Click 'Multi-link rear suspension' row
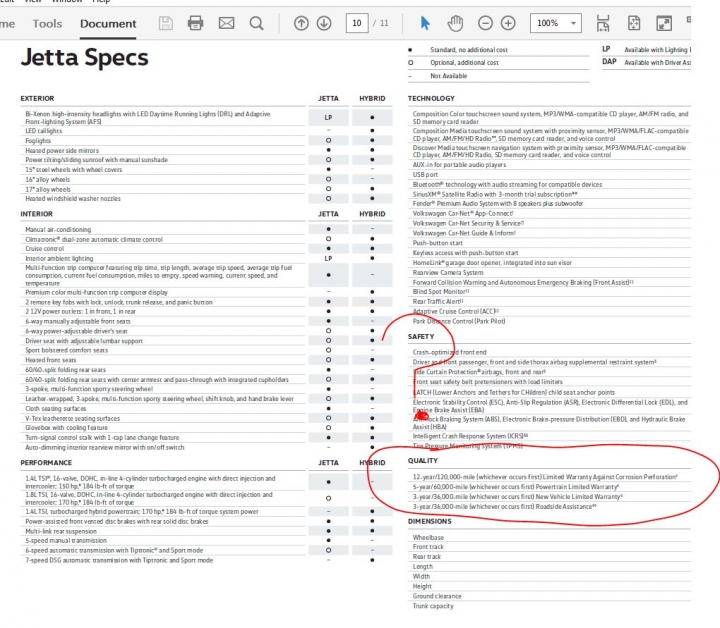The width and height of the screenshot is (720, 628). coord(207,531)
